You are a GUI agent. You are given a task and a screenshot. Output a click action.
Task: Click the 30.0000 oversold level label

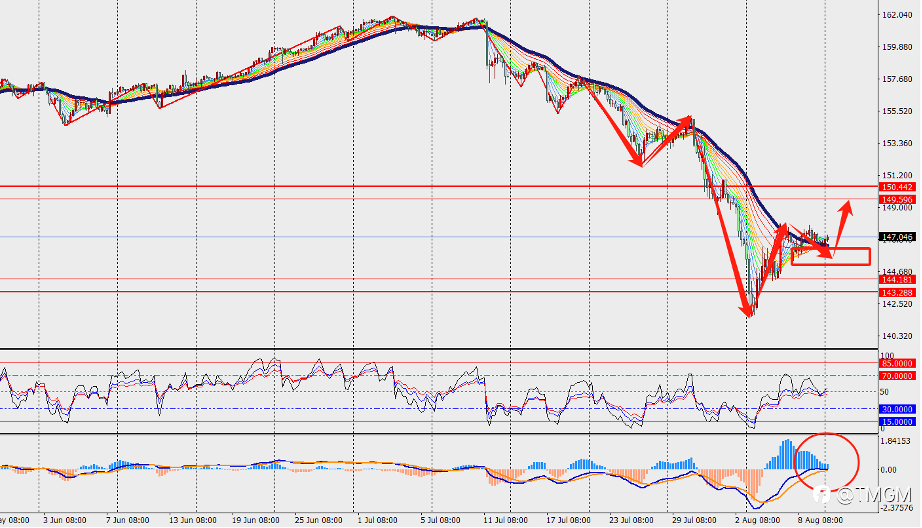(897, 409)
